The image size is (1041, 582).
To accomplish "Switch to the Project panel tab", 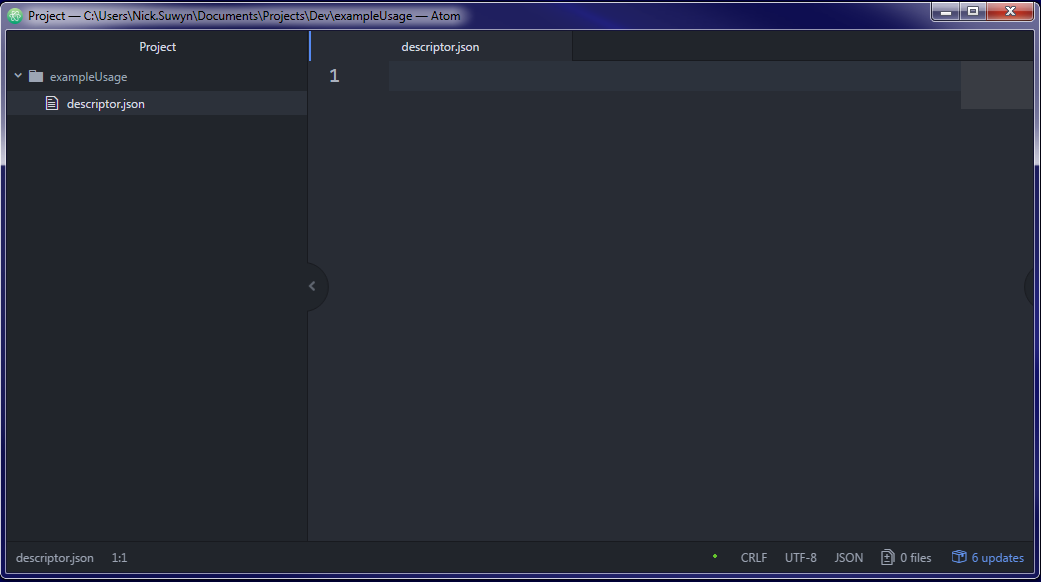I will [x=157, y=46].
